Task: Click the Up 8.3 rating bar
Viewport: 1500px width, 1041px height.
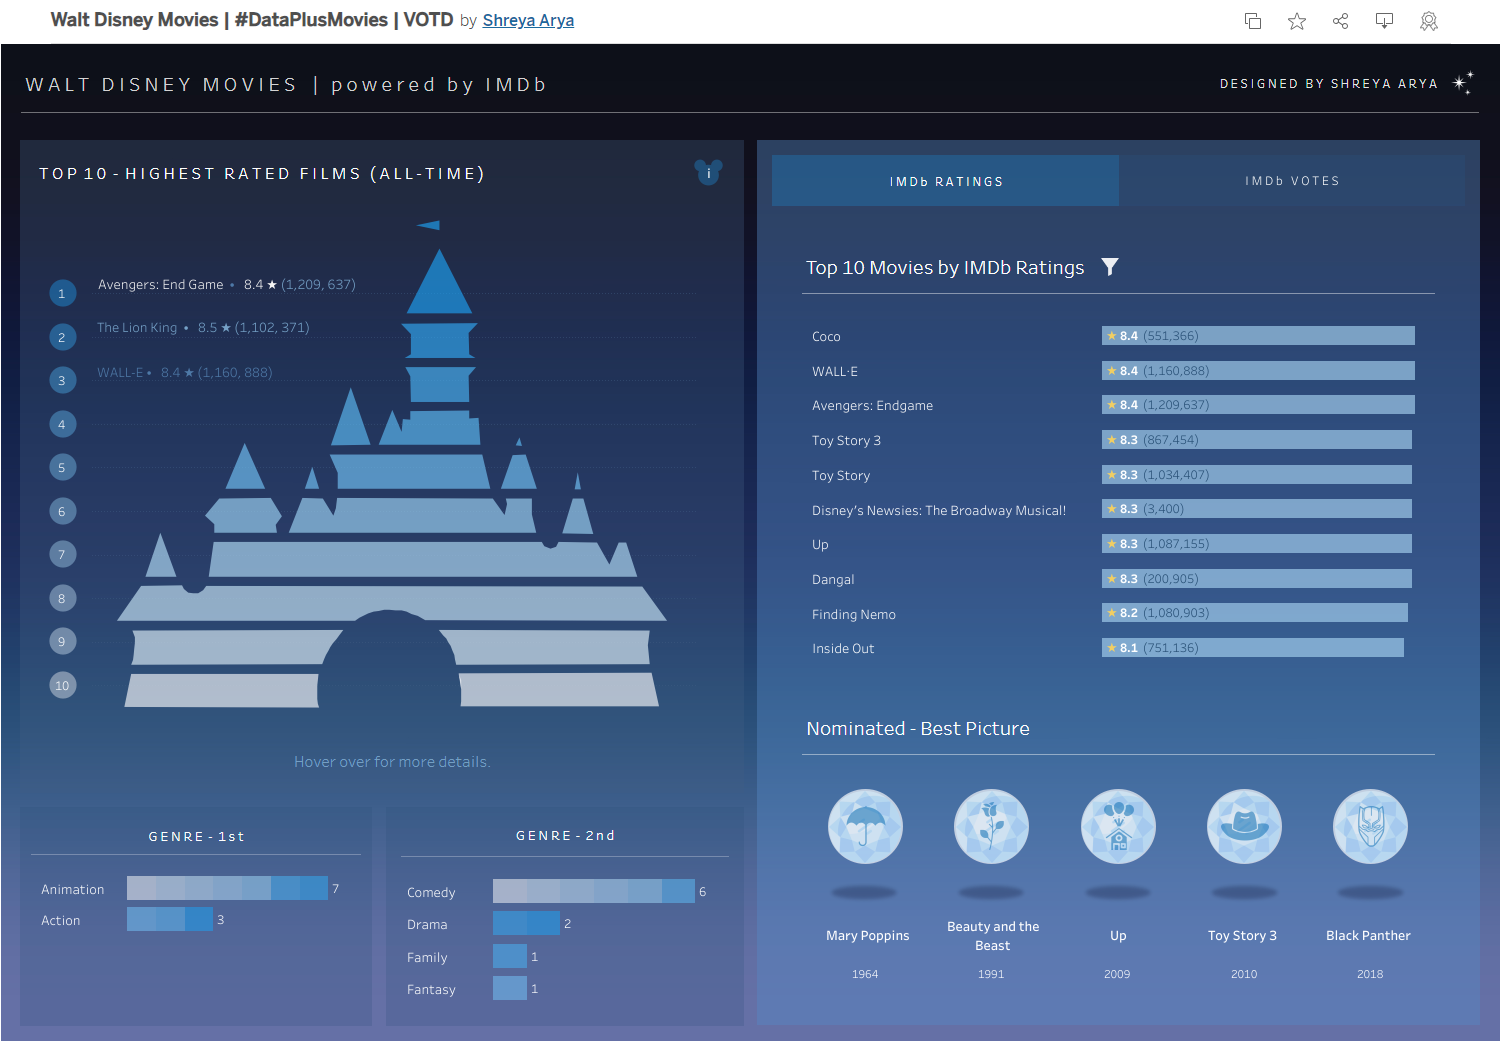Action: point(1257,544)
